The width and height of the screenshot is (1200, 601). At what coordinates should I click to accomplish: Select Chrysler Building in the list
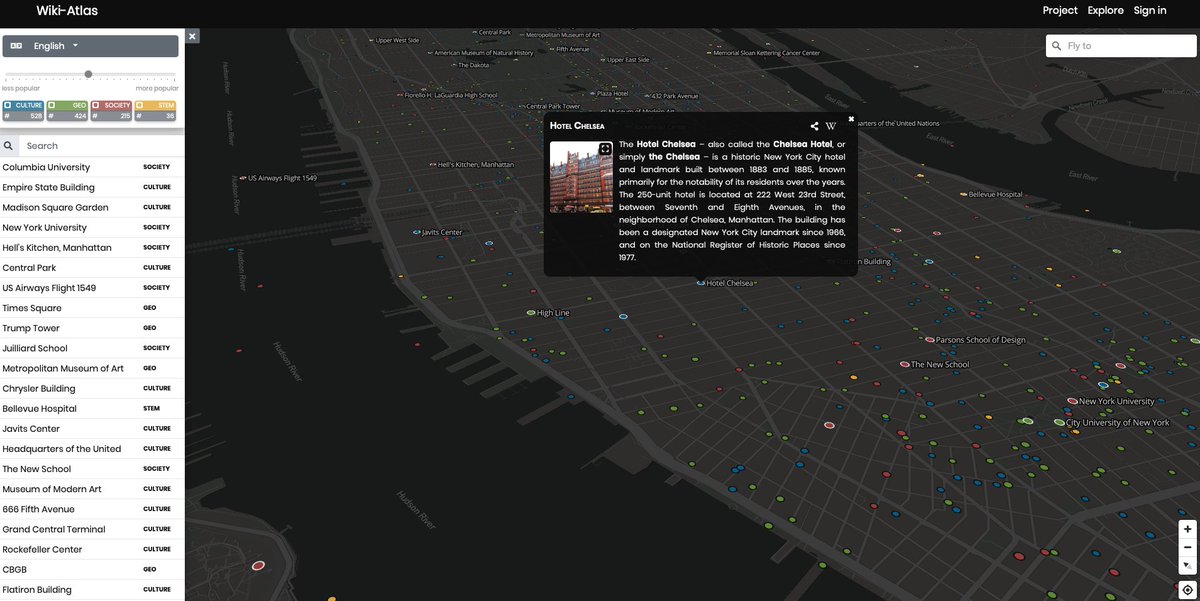92,388
